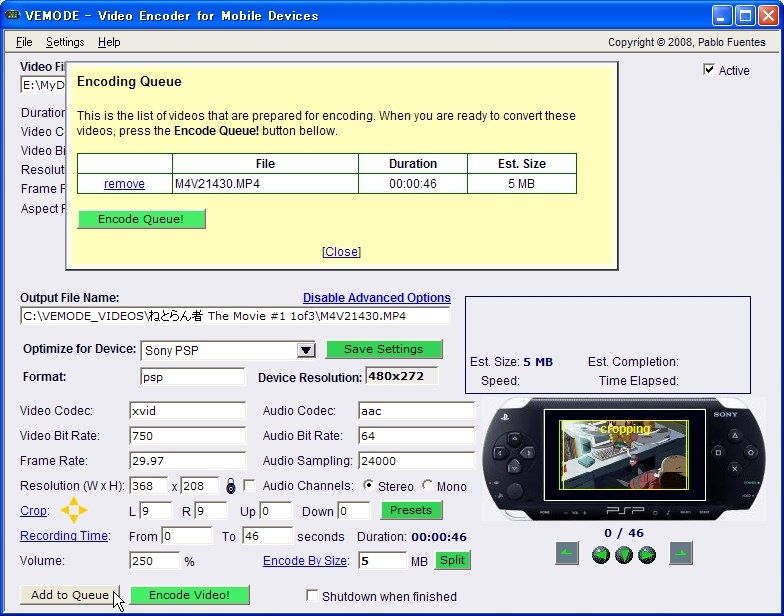This screenshot has width=784, height=616.
Task: Click the Duration column header
Action: tap(413, 164)
